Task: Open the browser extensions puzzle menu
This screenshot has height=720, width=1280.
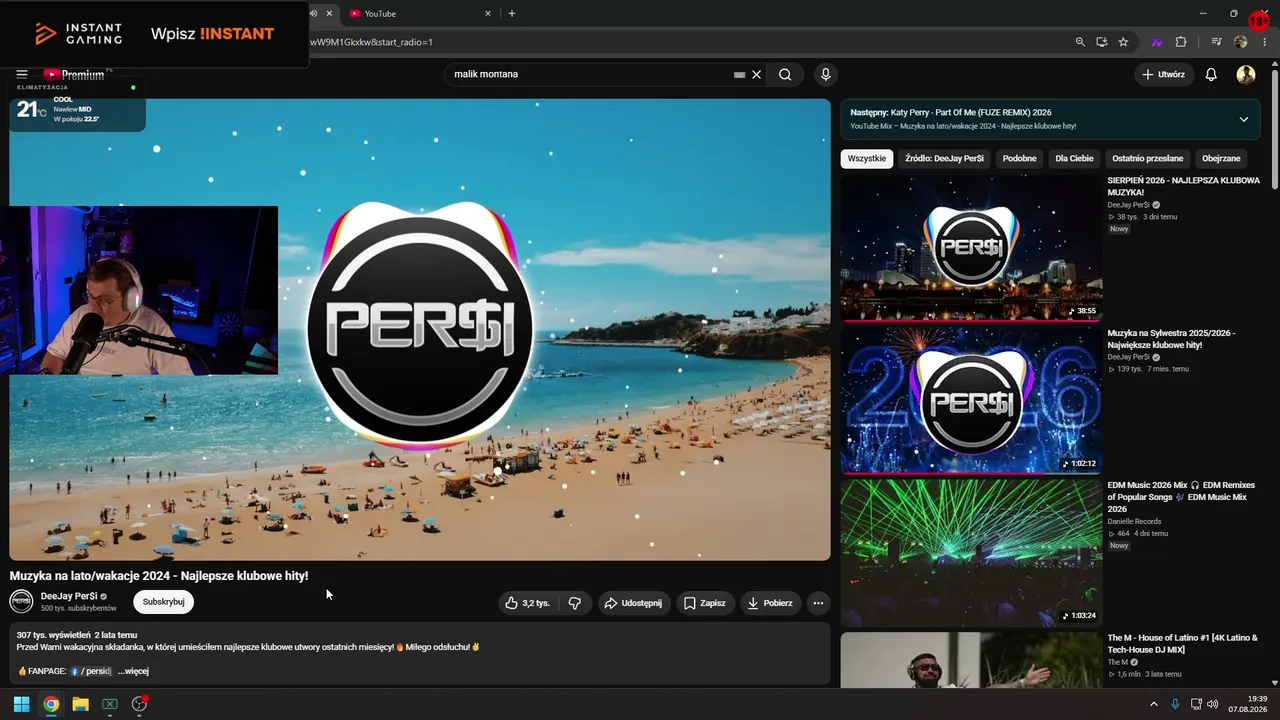Action: (1181, 42)
